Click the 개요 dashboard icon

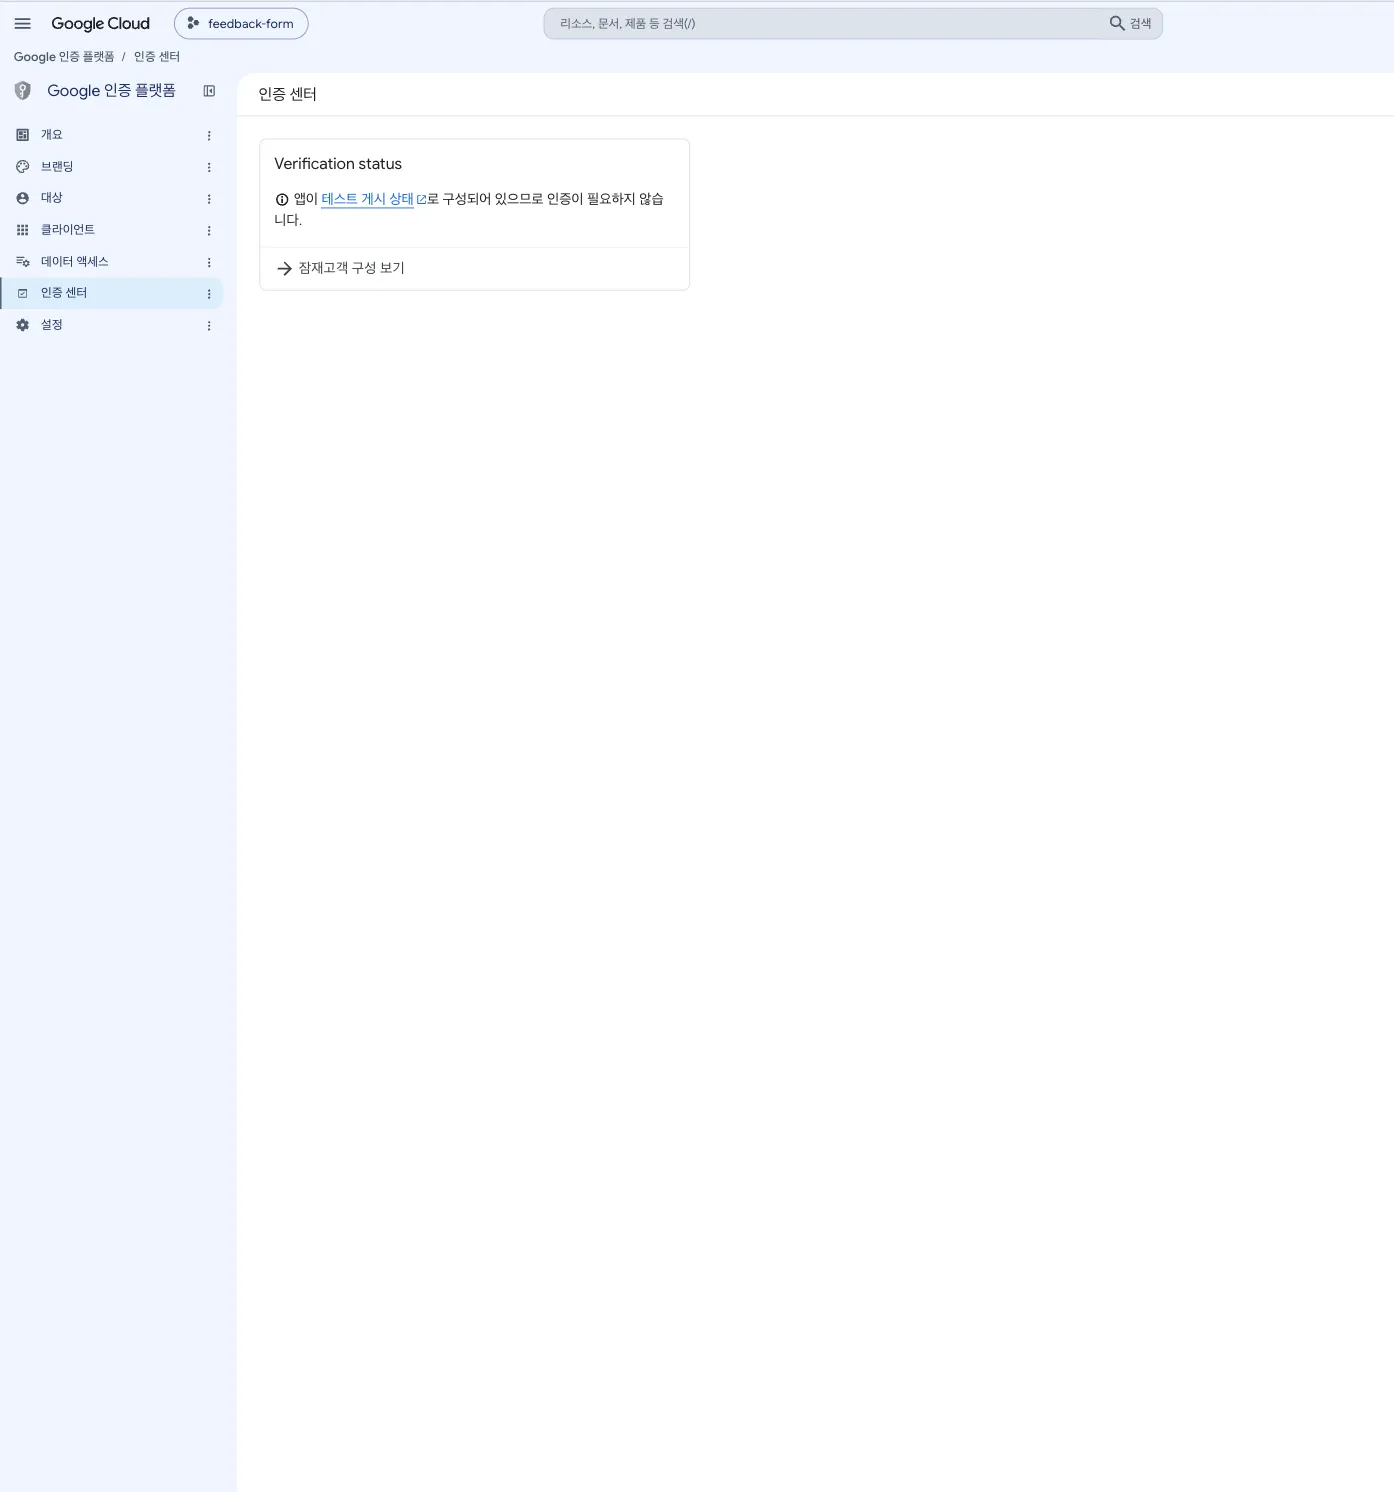pos(23,135)
